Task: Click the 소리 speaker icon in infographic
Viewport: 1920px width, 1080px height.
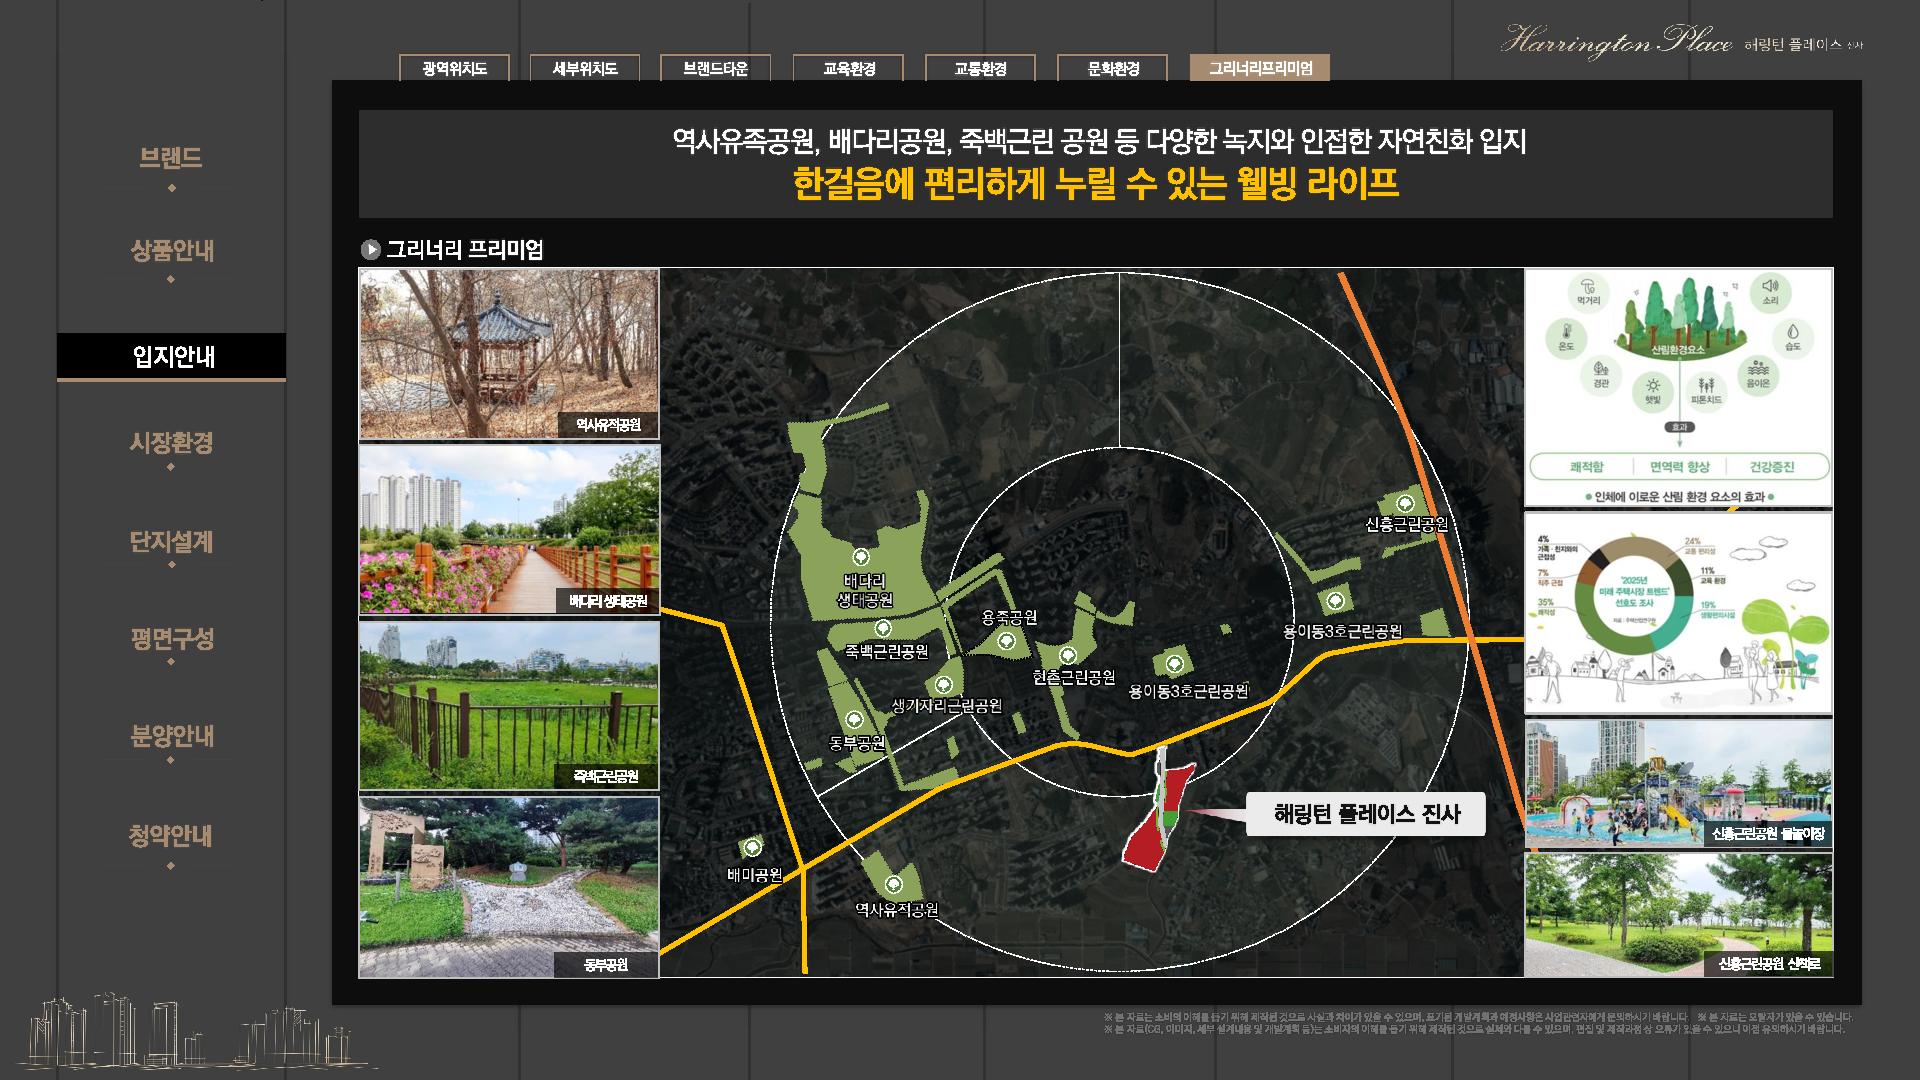Action: [x=1770, y=291]
